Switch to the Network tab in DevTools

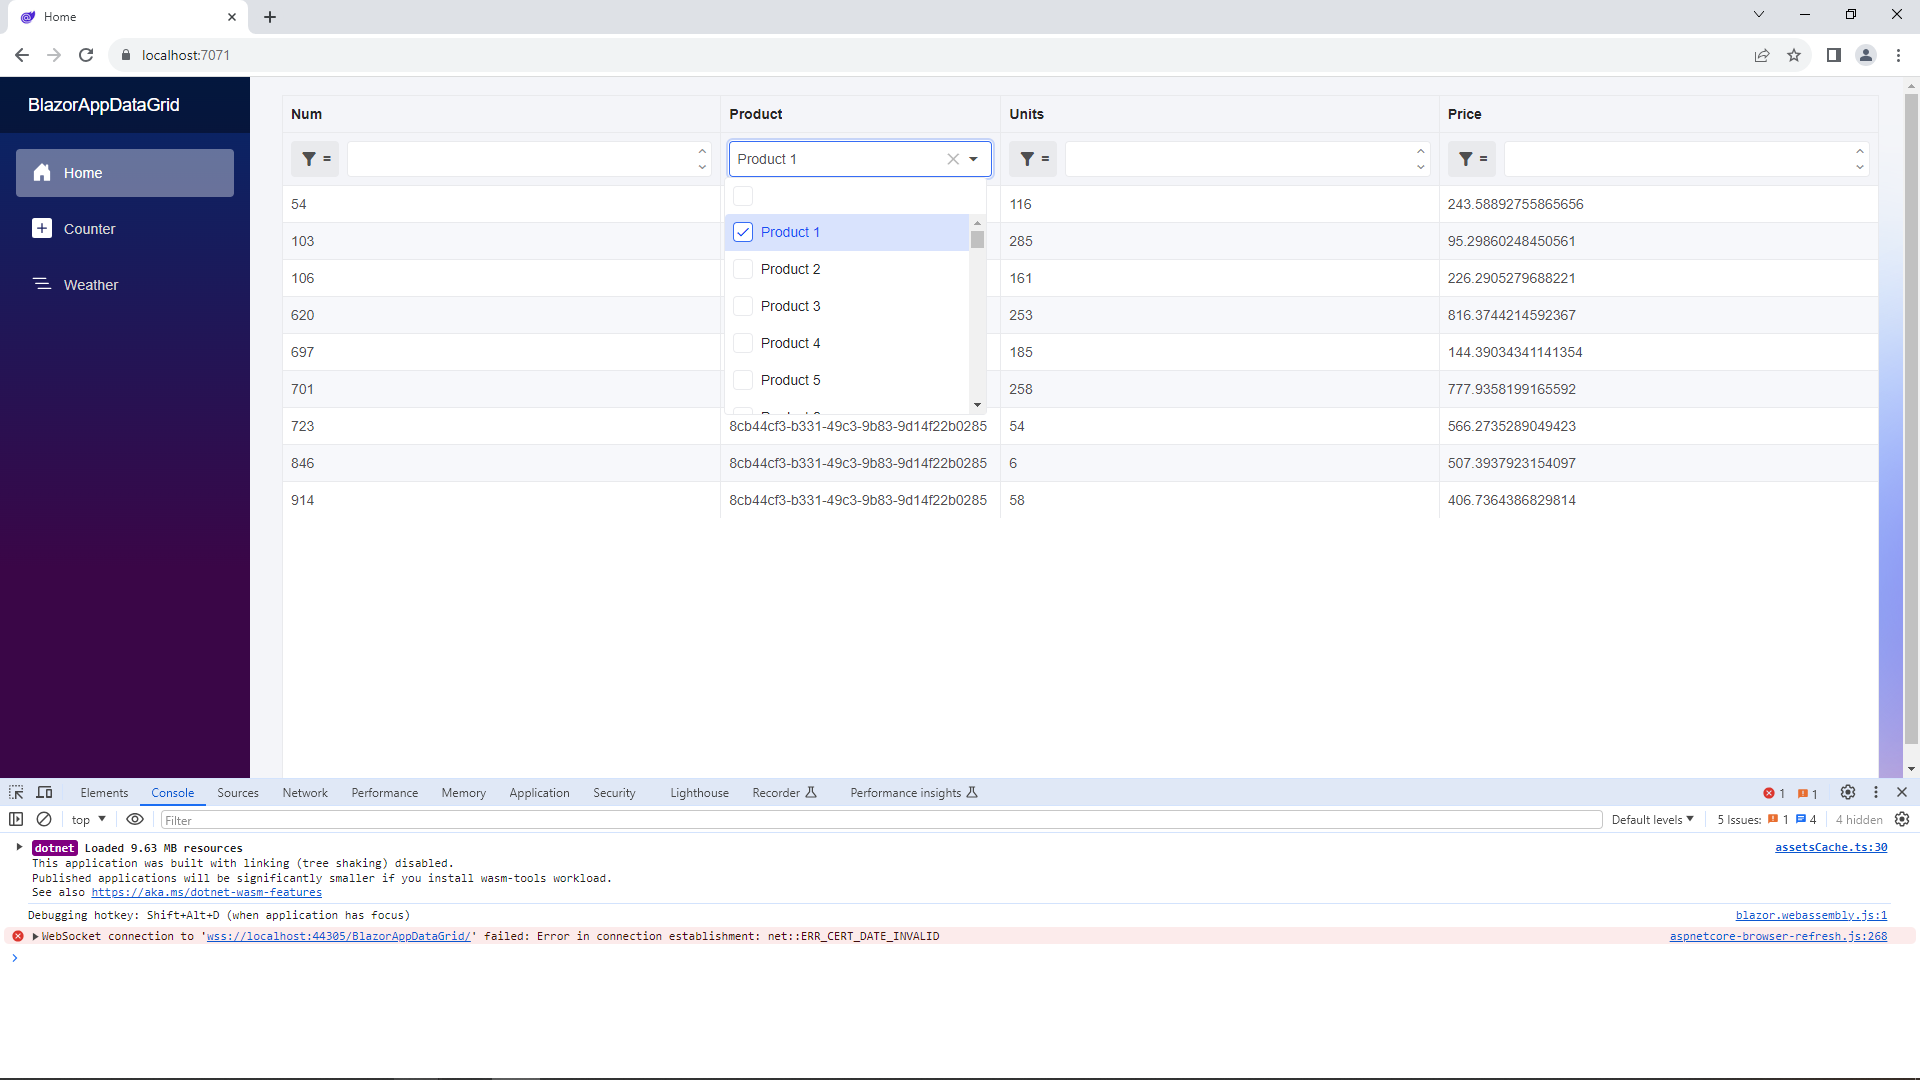pyautogui.click(x=305, y=793)
